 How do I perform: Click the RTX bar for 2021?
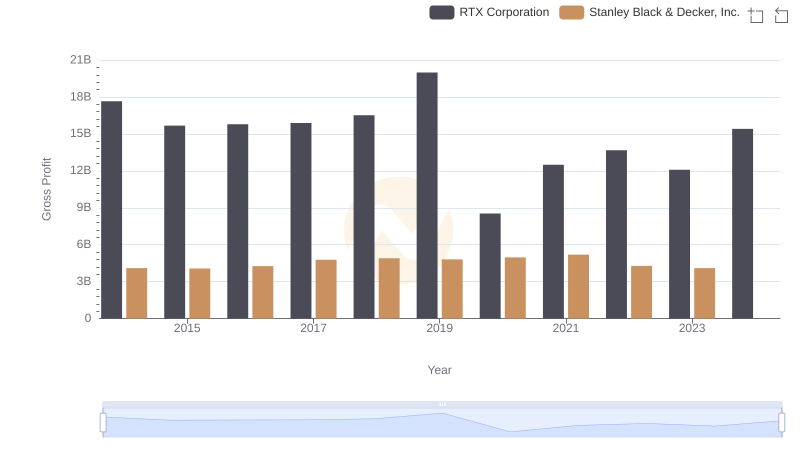[554, 242]
